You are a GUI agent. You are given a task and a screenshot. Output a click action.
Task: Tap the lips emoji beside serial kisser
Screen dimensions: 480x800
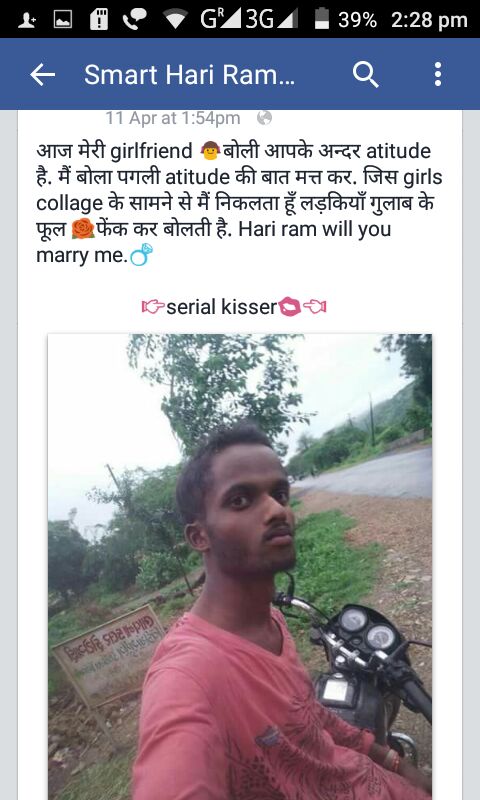tap(290, 306)
